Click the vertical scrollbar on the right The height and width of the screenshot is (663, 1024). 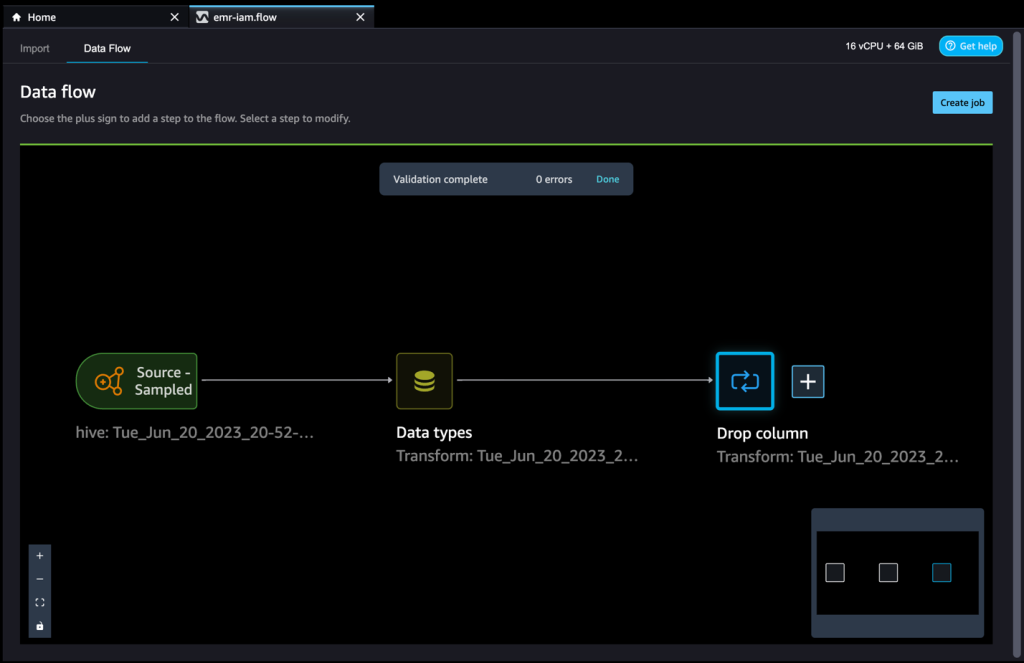click(x=1016, y=344)
